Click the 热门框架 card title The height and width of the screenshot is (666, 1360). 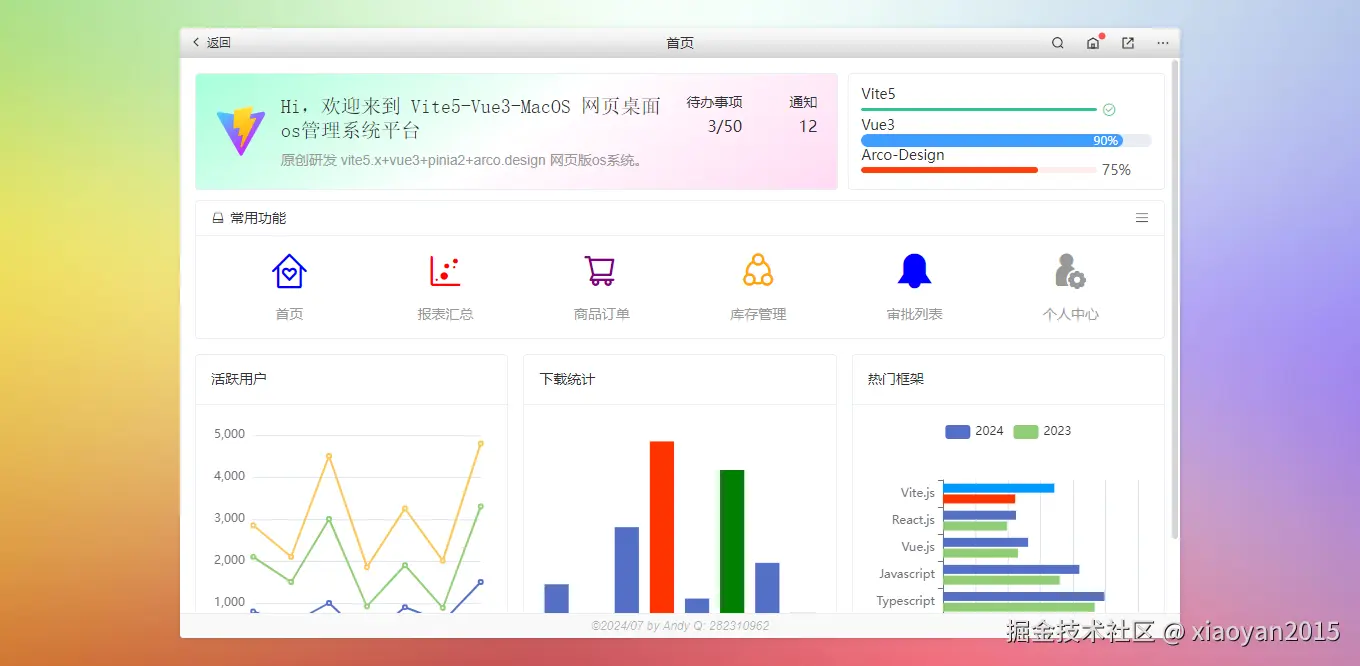tap(896, 379)
